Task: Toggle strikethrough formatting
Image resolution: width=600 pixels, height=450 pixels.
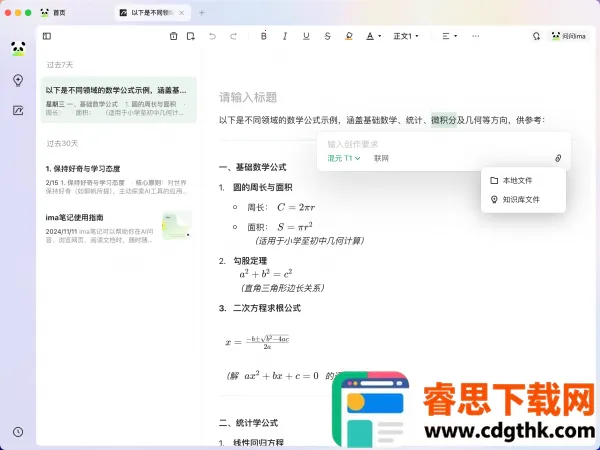Action: tap(327, 36)
